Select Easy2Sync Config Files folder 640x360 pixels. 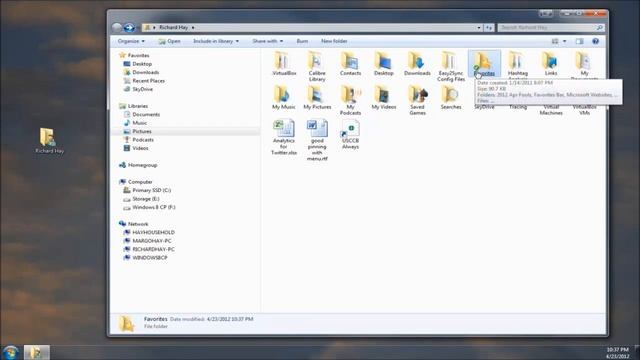point(451,67)
